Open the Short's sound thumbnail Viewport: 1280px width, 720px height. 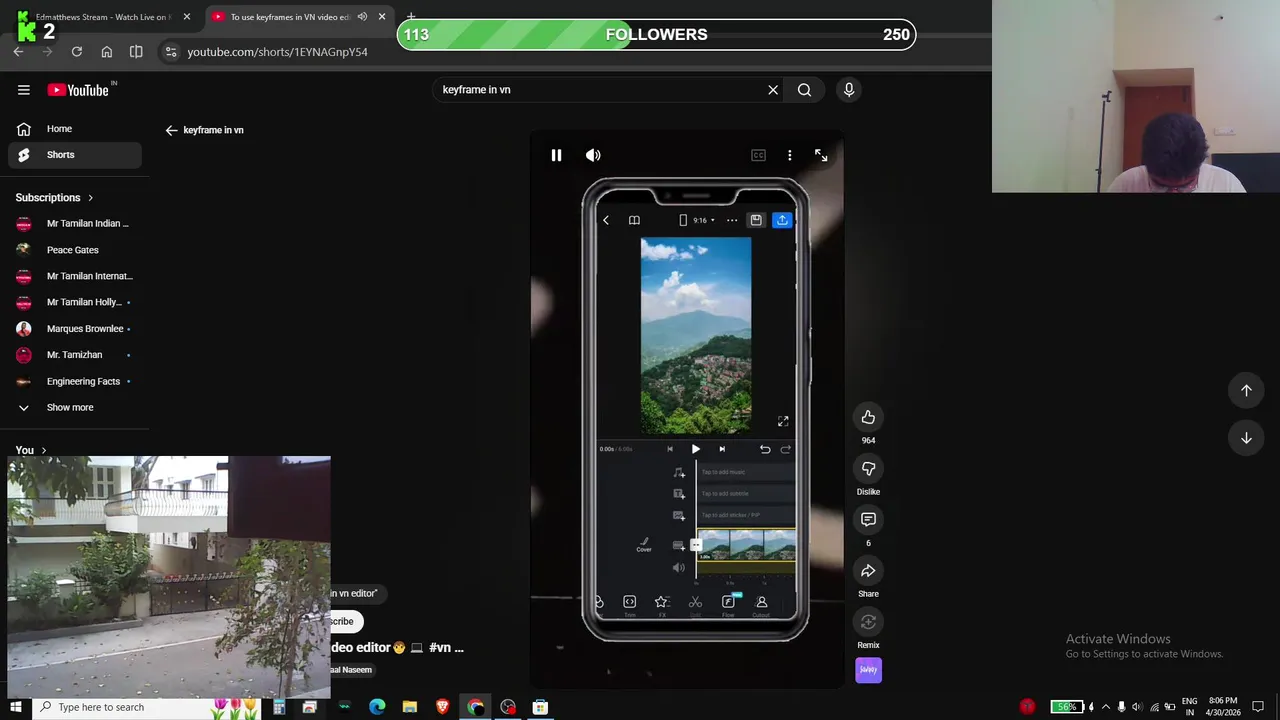(x=868, y=670)
